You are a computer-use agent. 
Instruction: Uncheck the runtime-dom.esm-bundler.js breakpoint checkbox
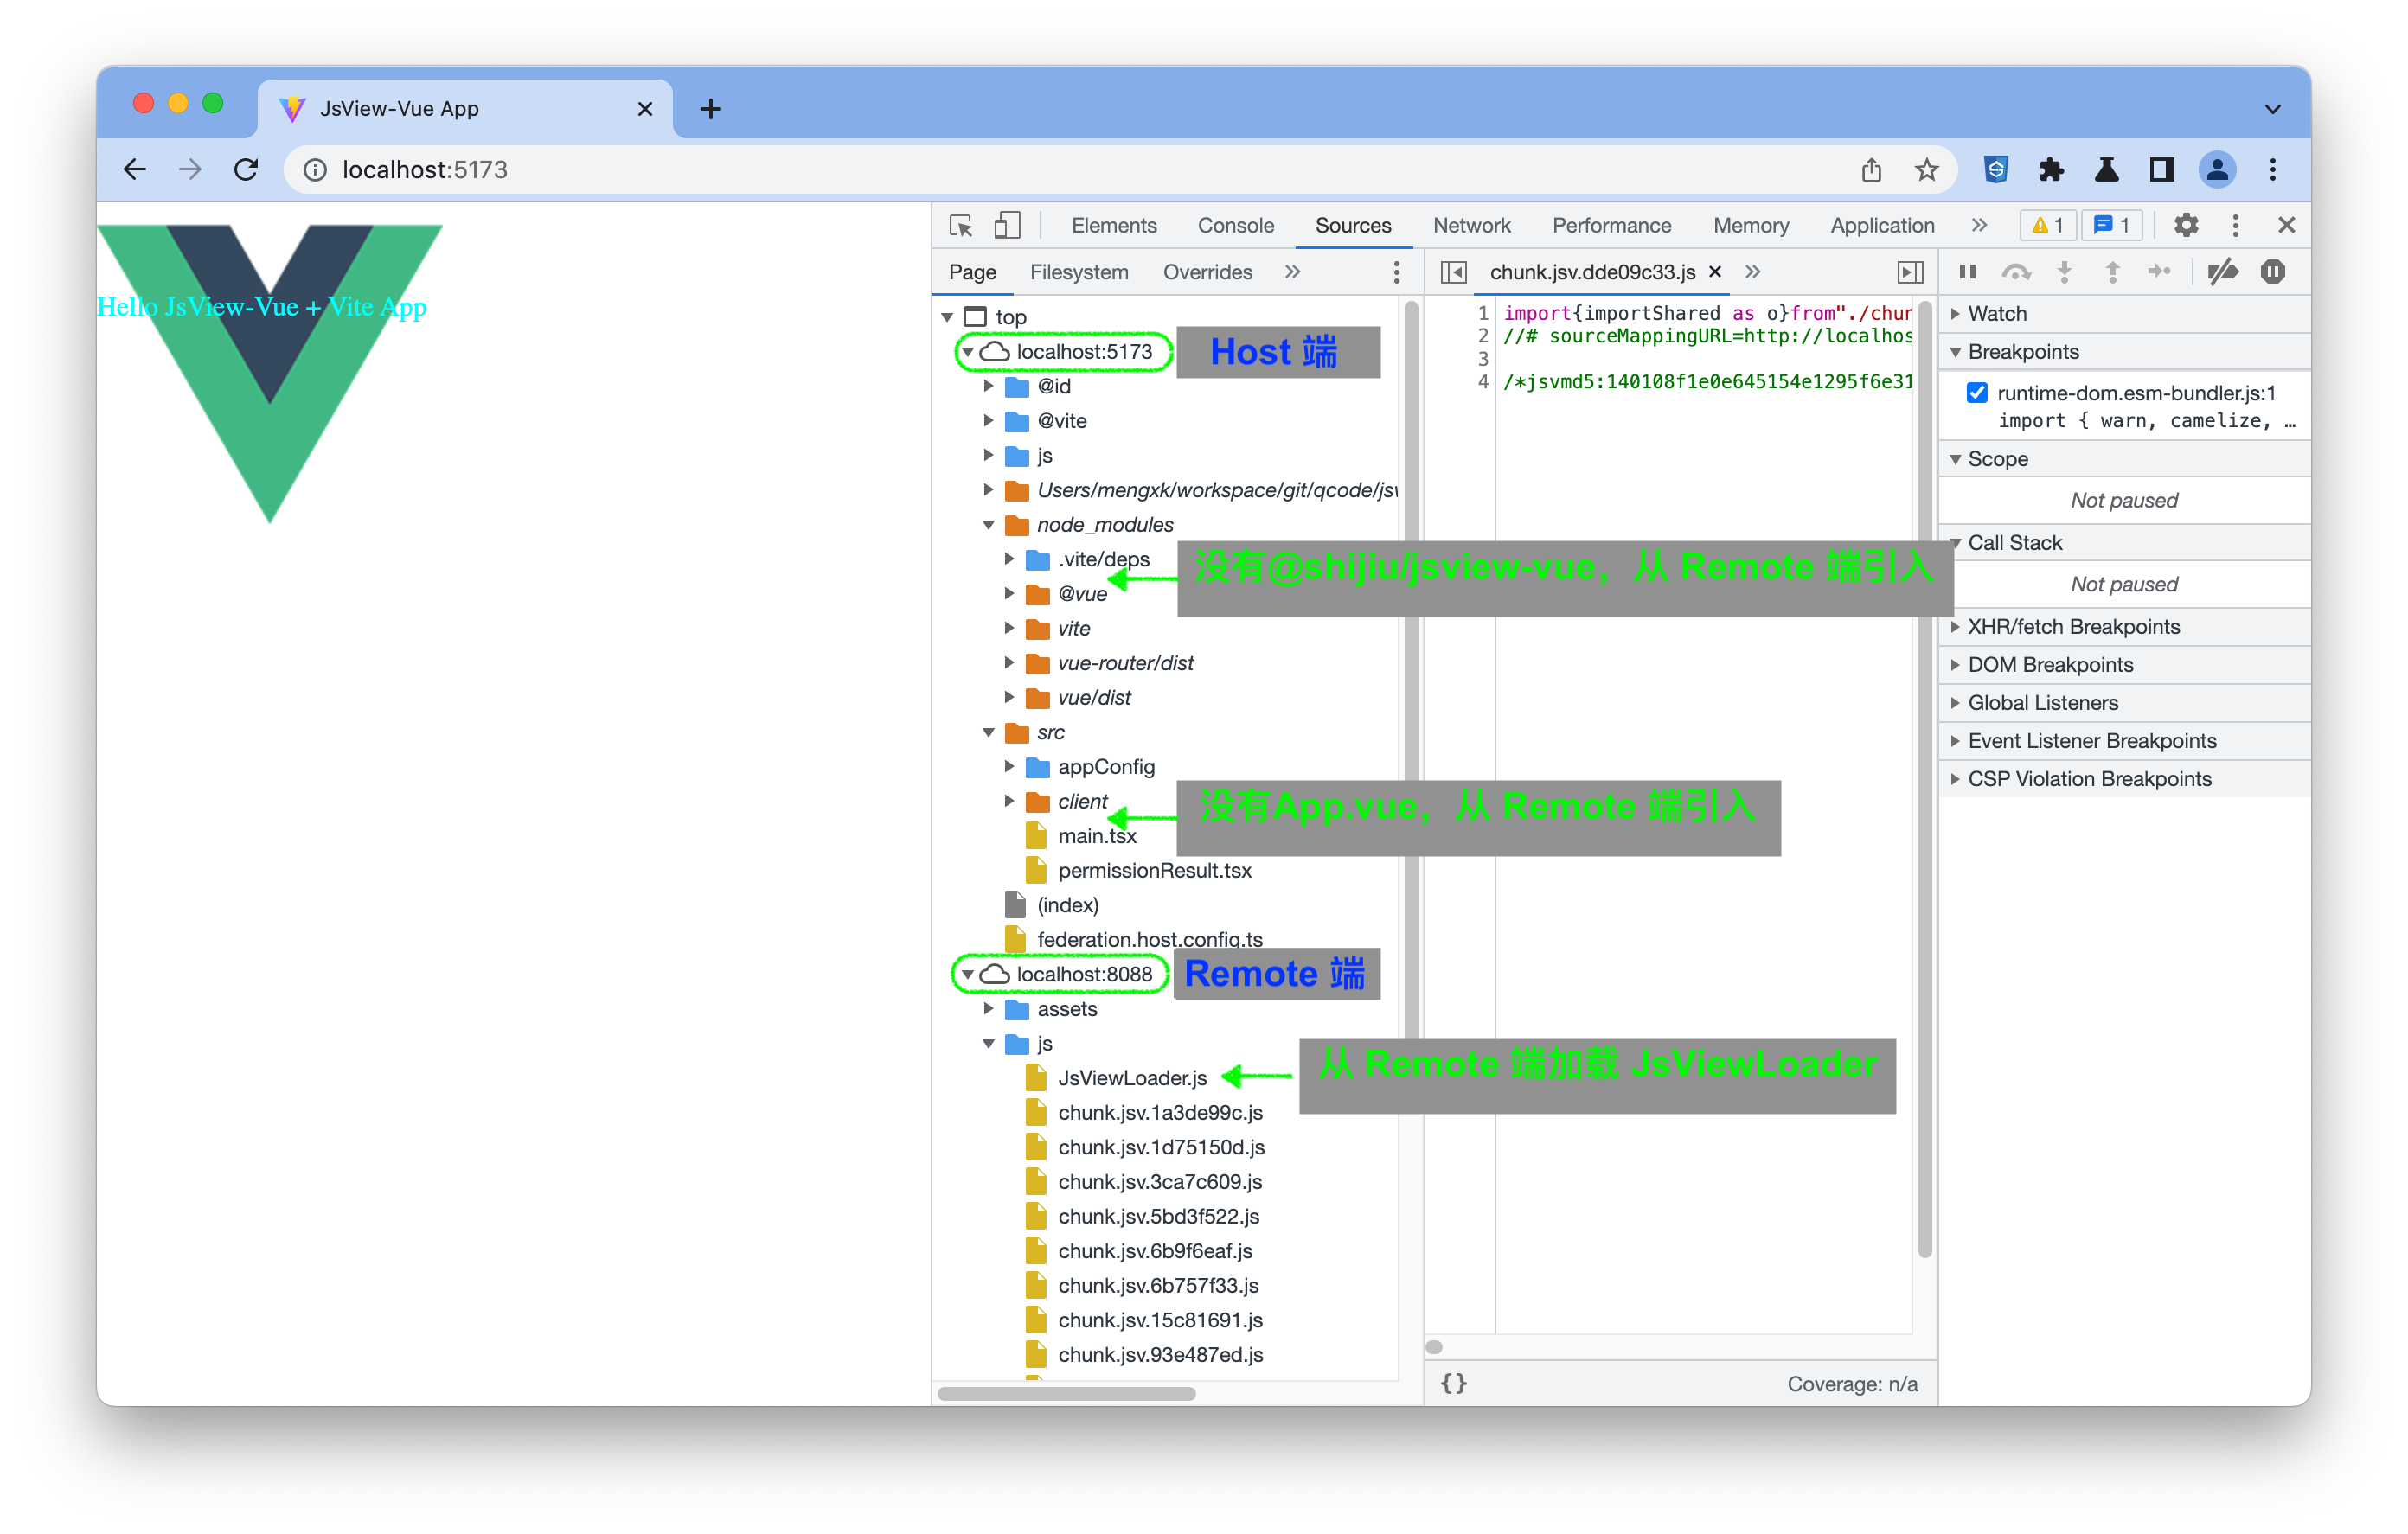pyautogui.click(x=1977, y=393)
